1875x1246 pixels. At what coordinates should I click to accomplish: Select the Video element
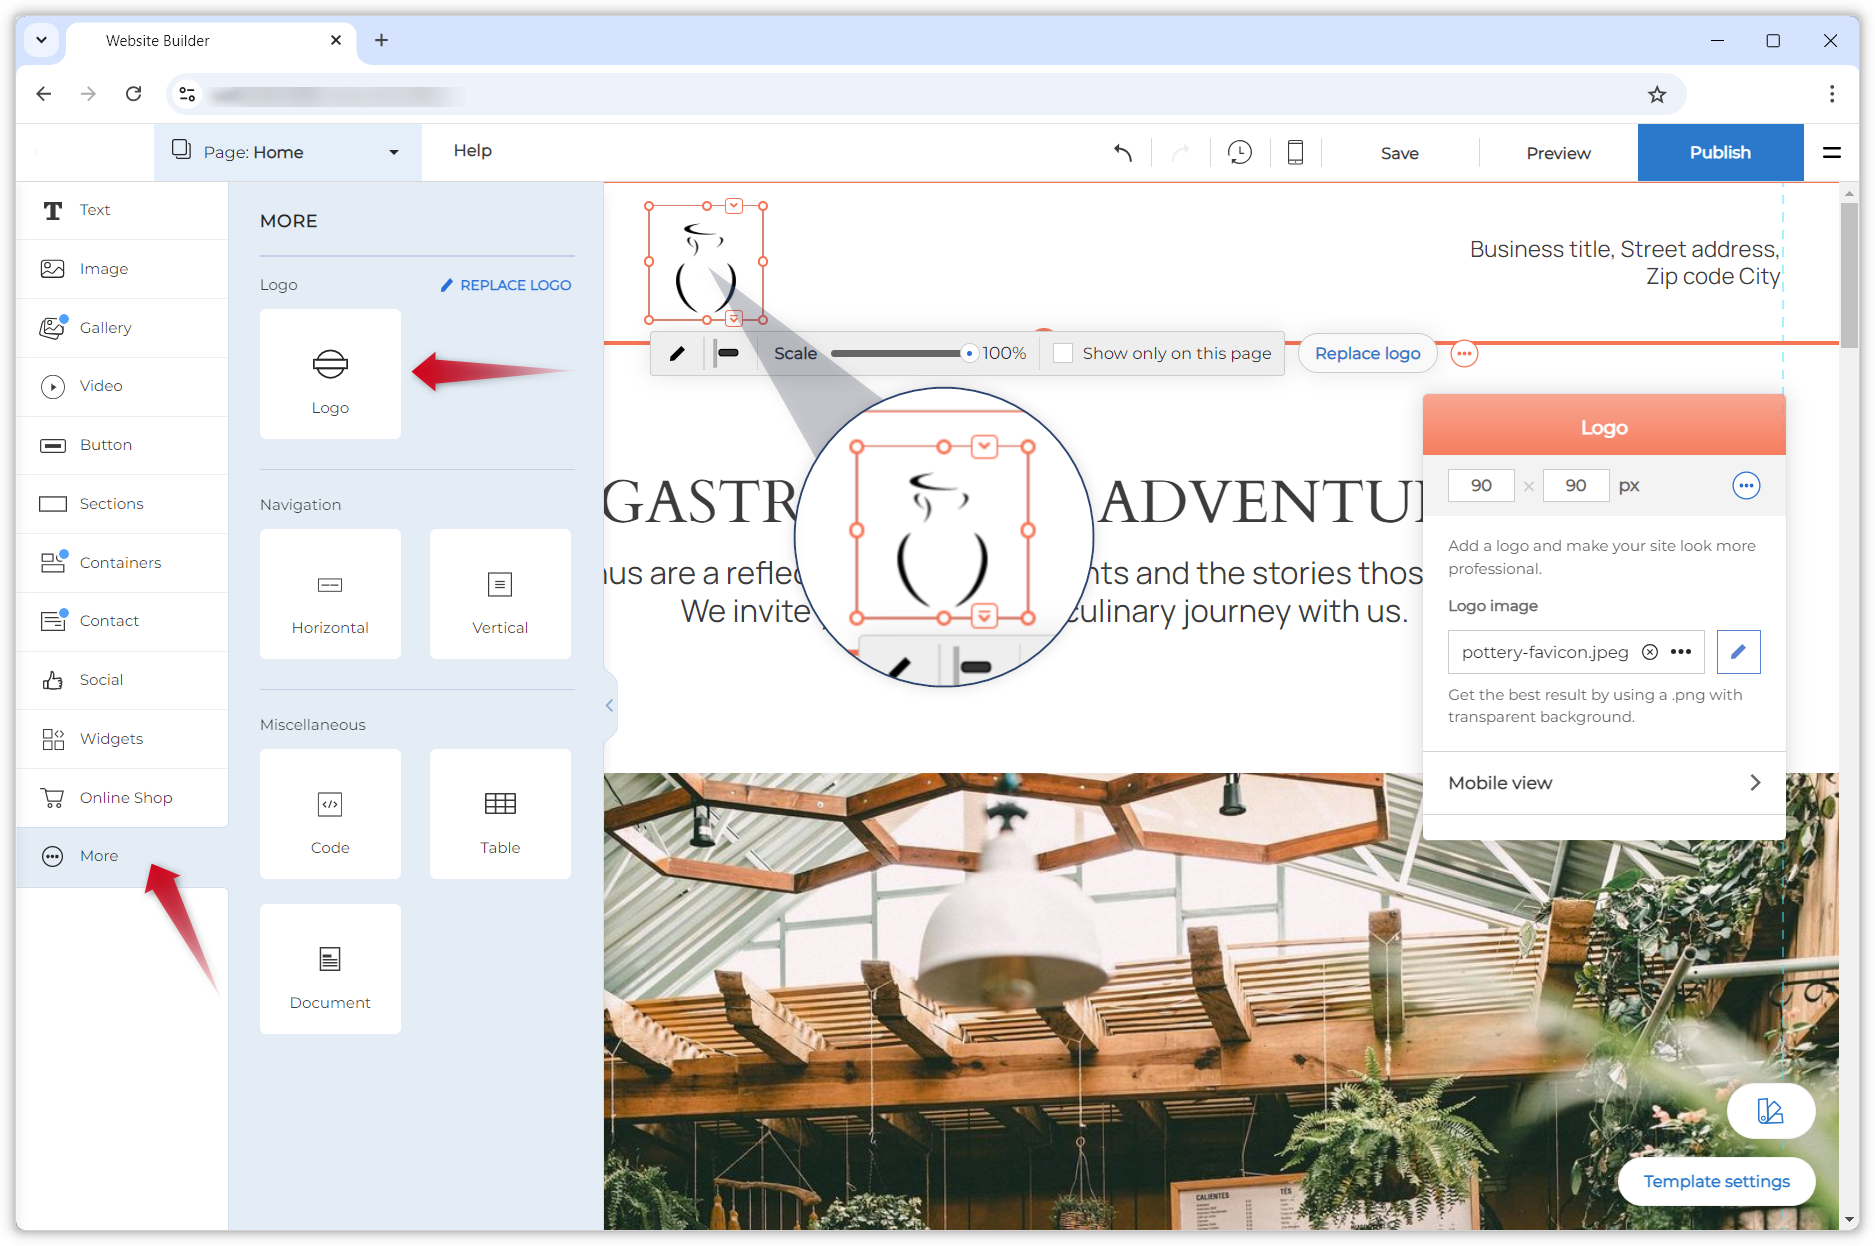pos(101,386)
